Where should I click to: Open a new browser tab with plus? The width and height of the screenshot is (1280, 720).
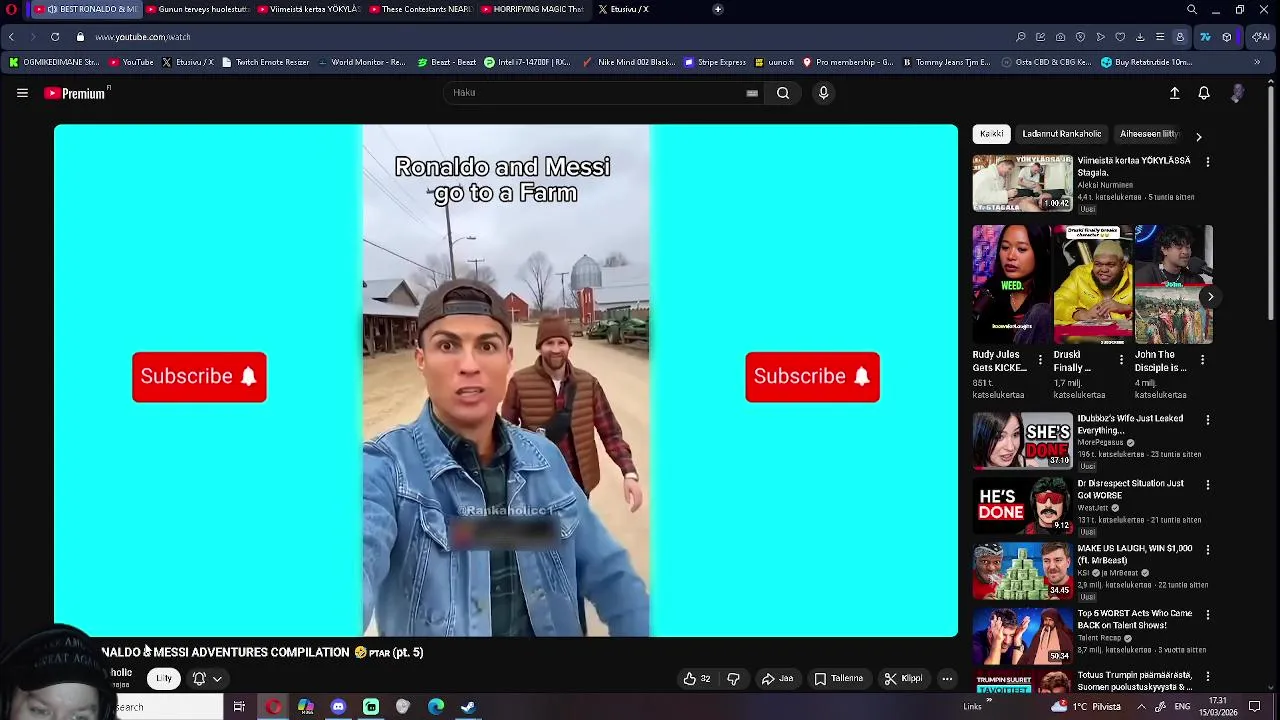click(717, 9)
